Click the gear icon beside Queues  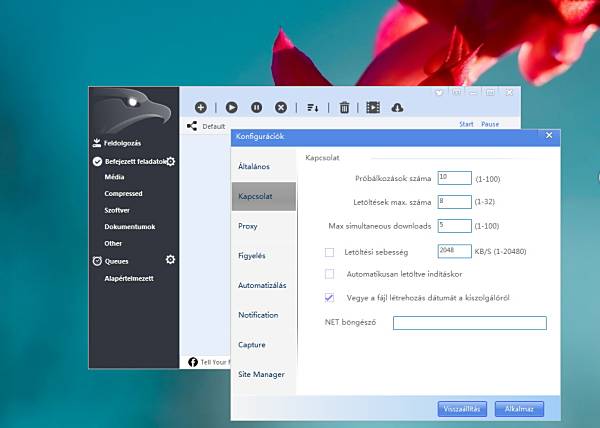(170, 260)
